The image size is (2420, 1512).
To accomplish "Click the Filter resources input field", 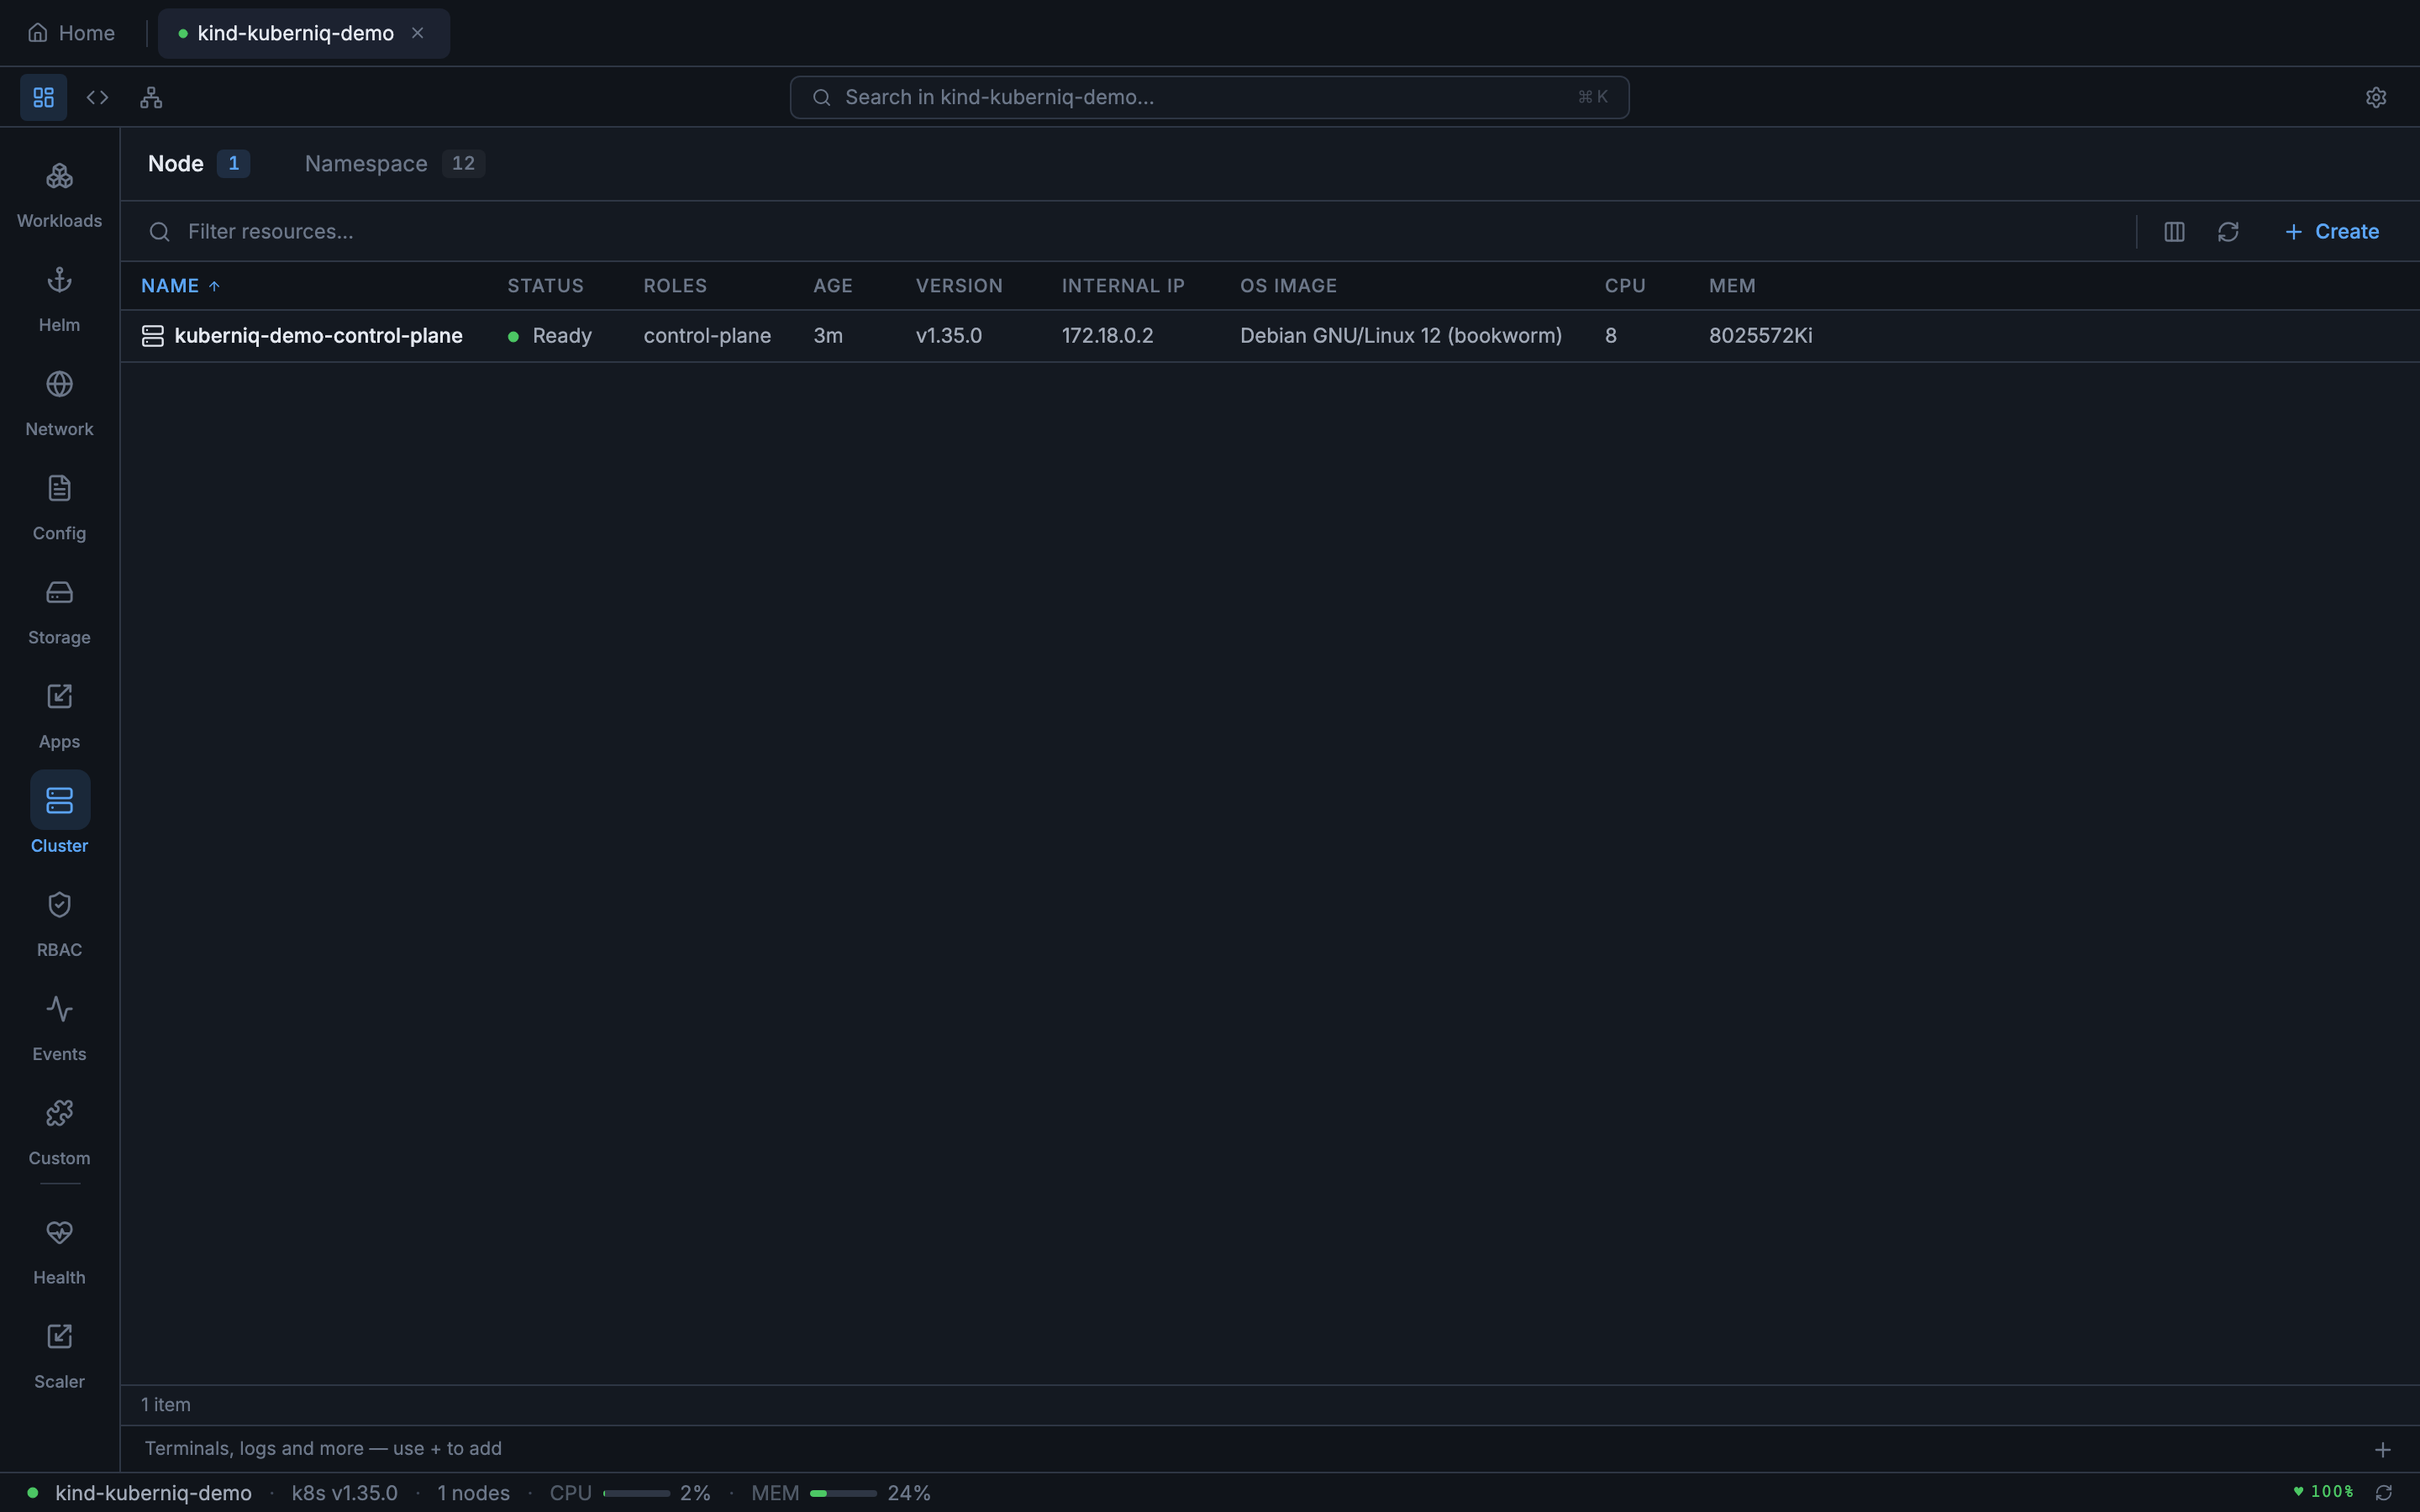I will click(x=400, y=231).
